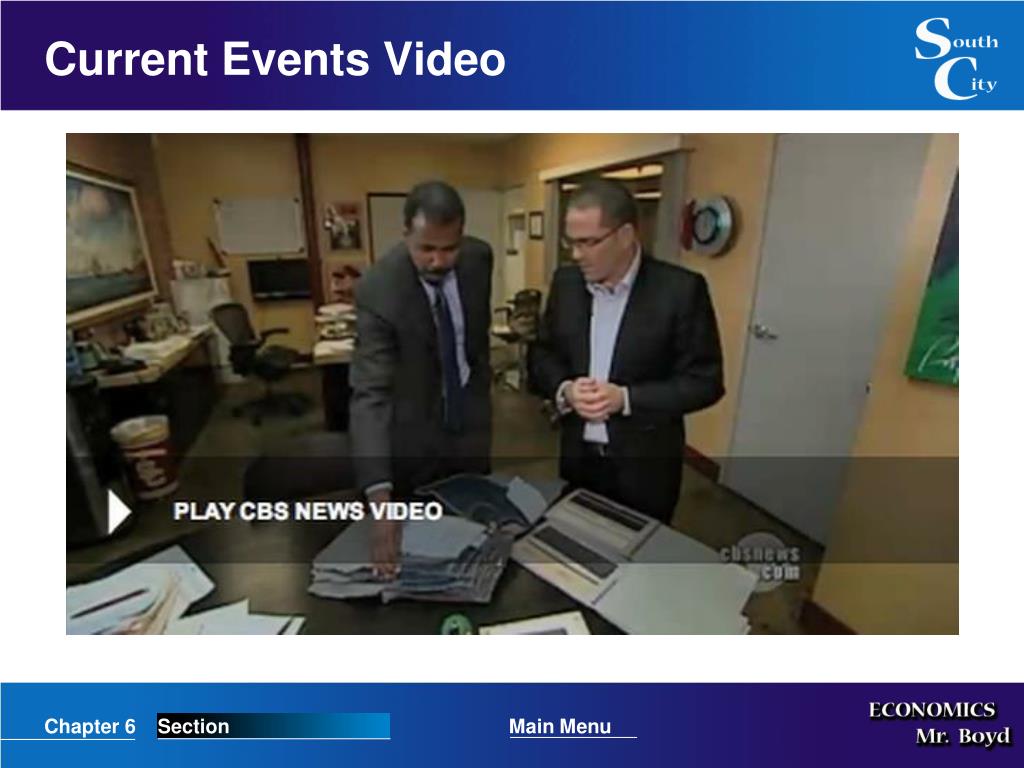Click the ECONOMICS text in footer
The height and width of the screenshot is (768, 1024).
[x=932, y=710]
